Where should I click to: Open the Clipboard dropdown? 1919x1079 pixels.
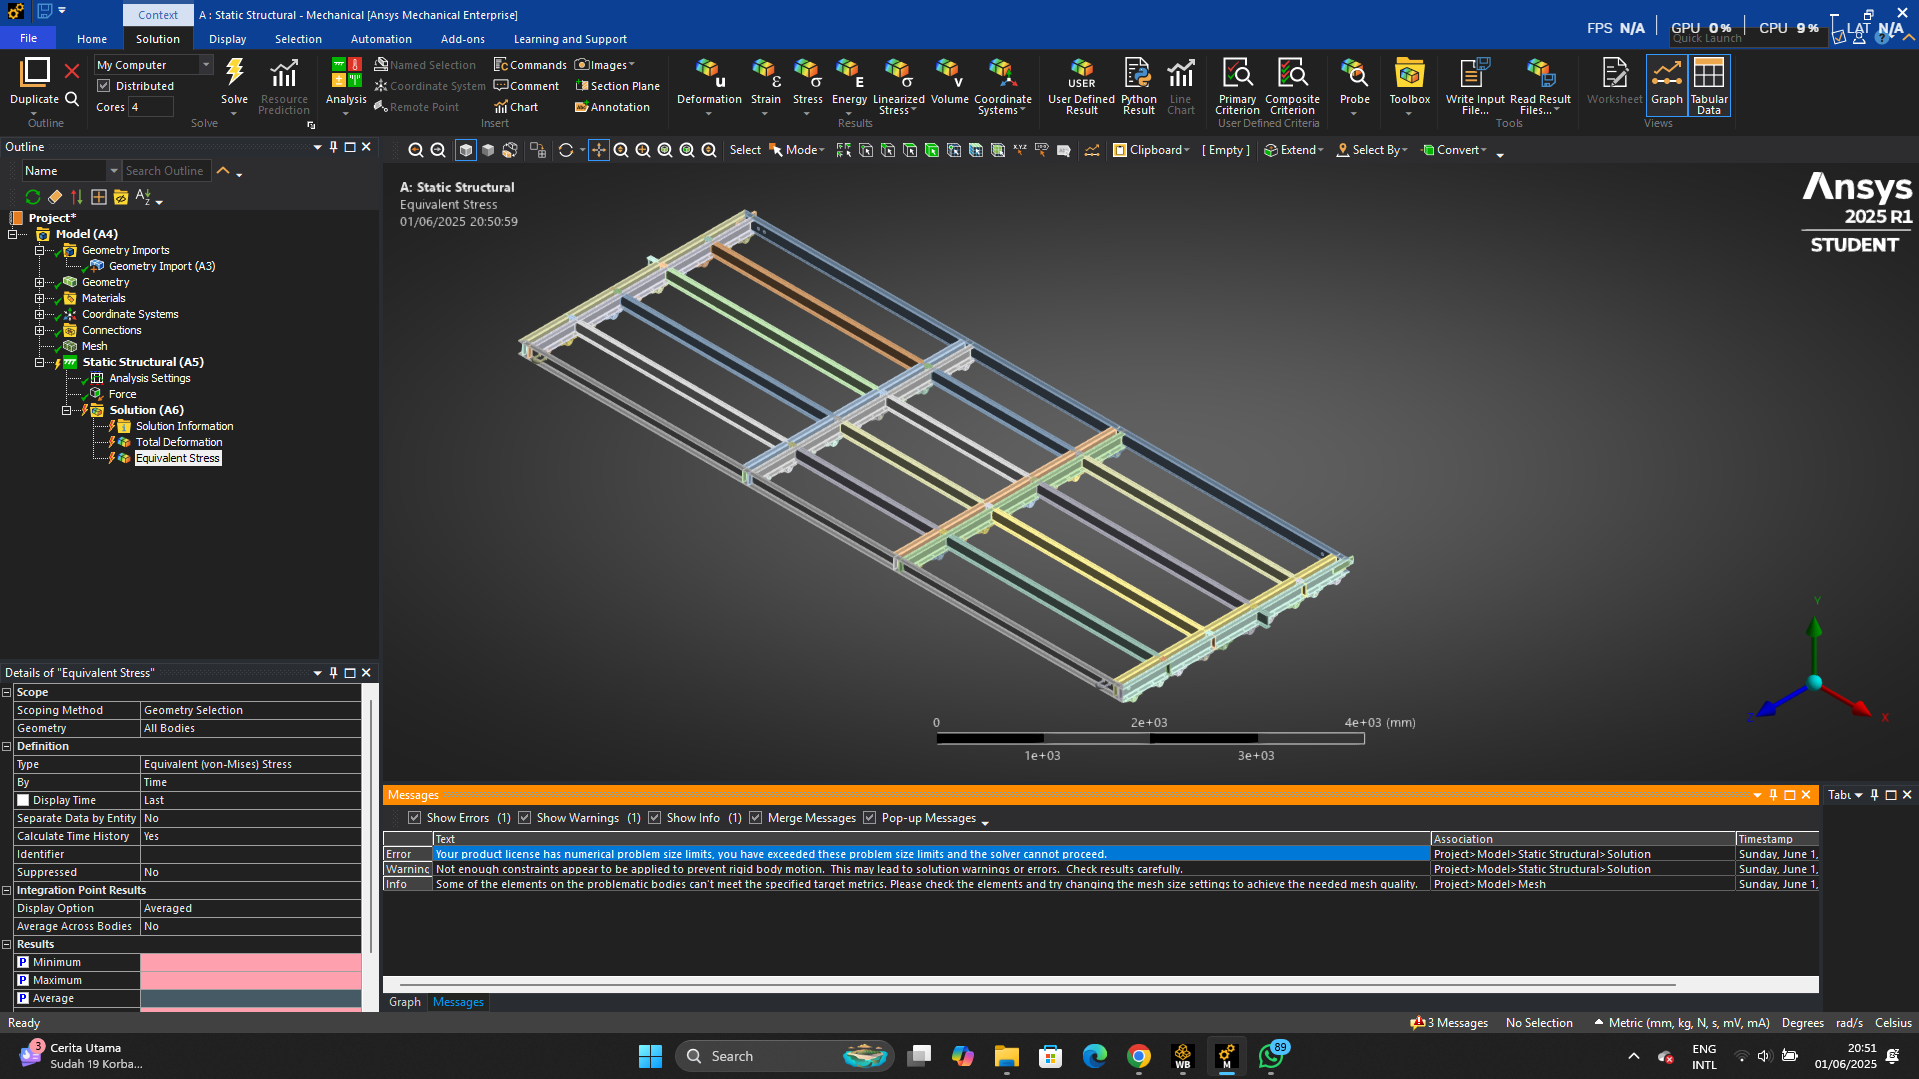[1151, 150]
